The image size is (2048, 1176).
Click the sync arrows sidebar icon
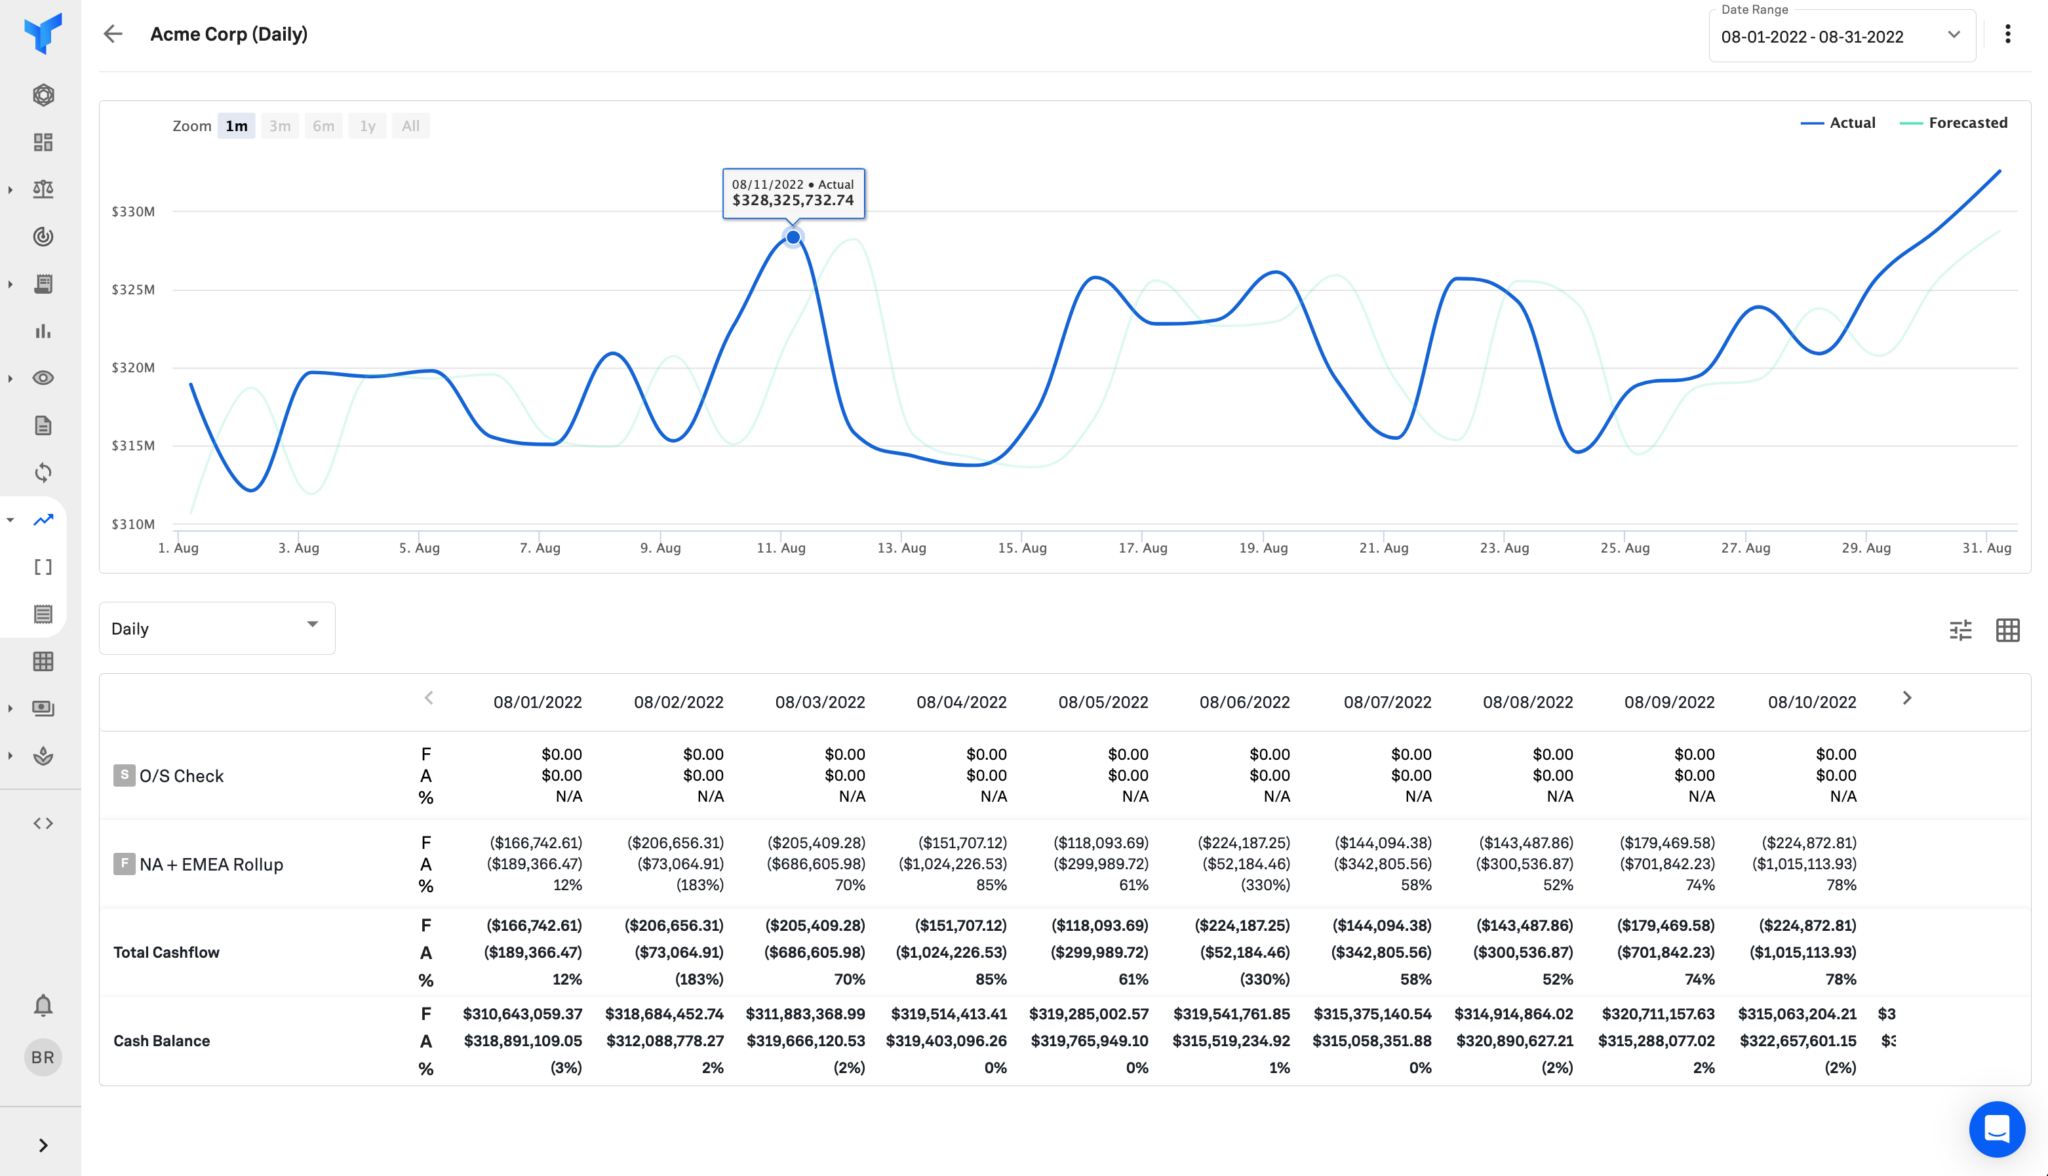(43, 473)
